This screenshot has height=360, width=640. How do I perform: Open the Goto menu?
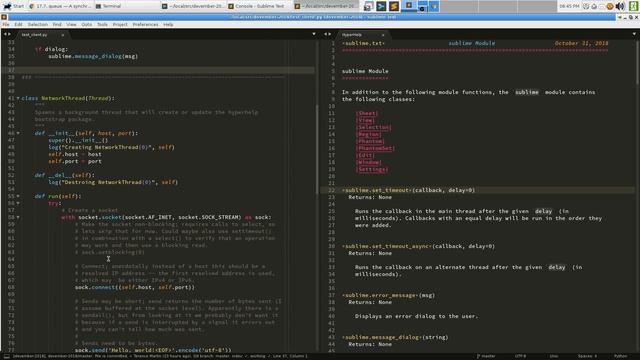tap(87, 24)
